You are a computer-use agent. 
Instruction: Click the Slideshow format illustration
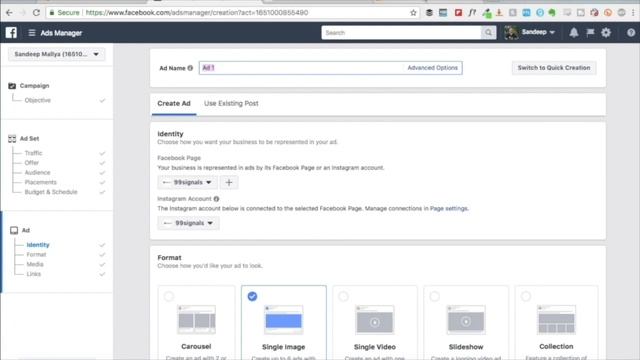pos(466,320)
